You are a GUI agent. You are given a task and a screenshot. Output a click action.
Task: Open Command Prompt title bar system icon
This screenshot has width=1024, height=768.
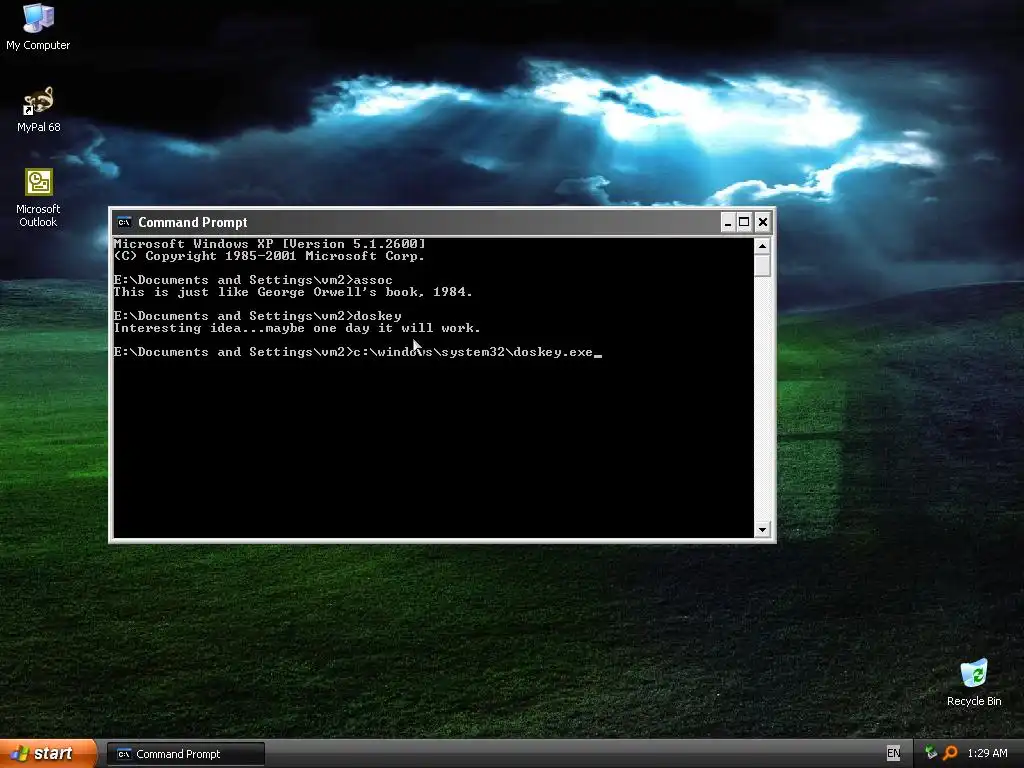tap(124, 222)
